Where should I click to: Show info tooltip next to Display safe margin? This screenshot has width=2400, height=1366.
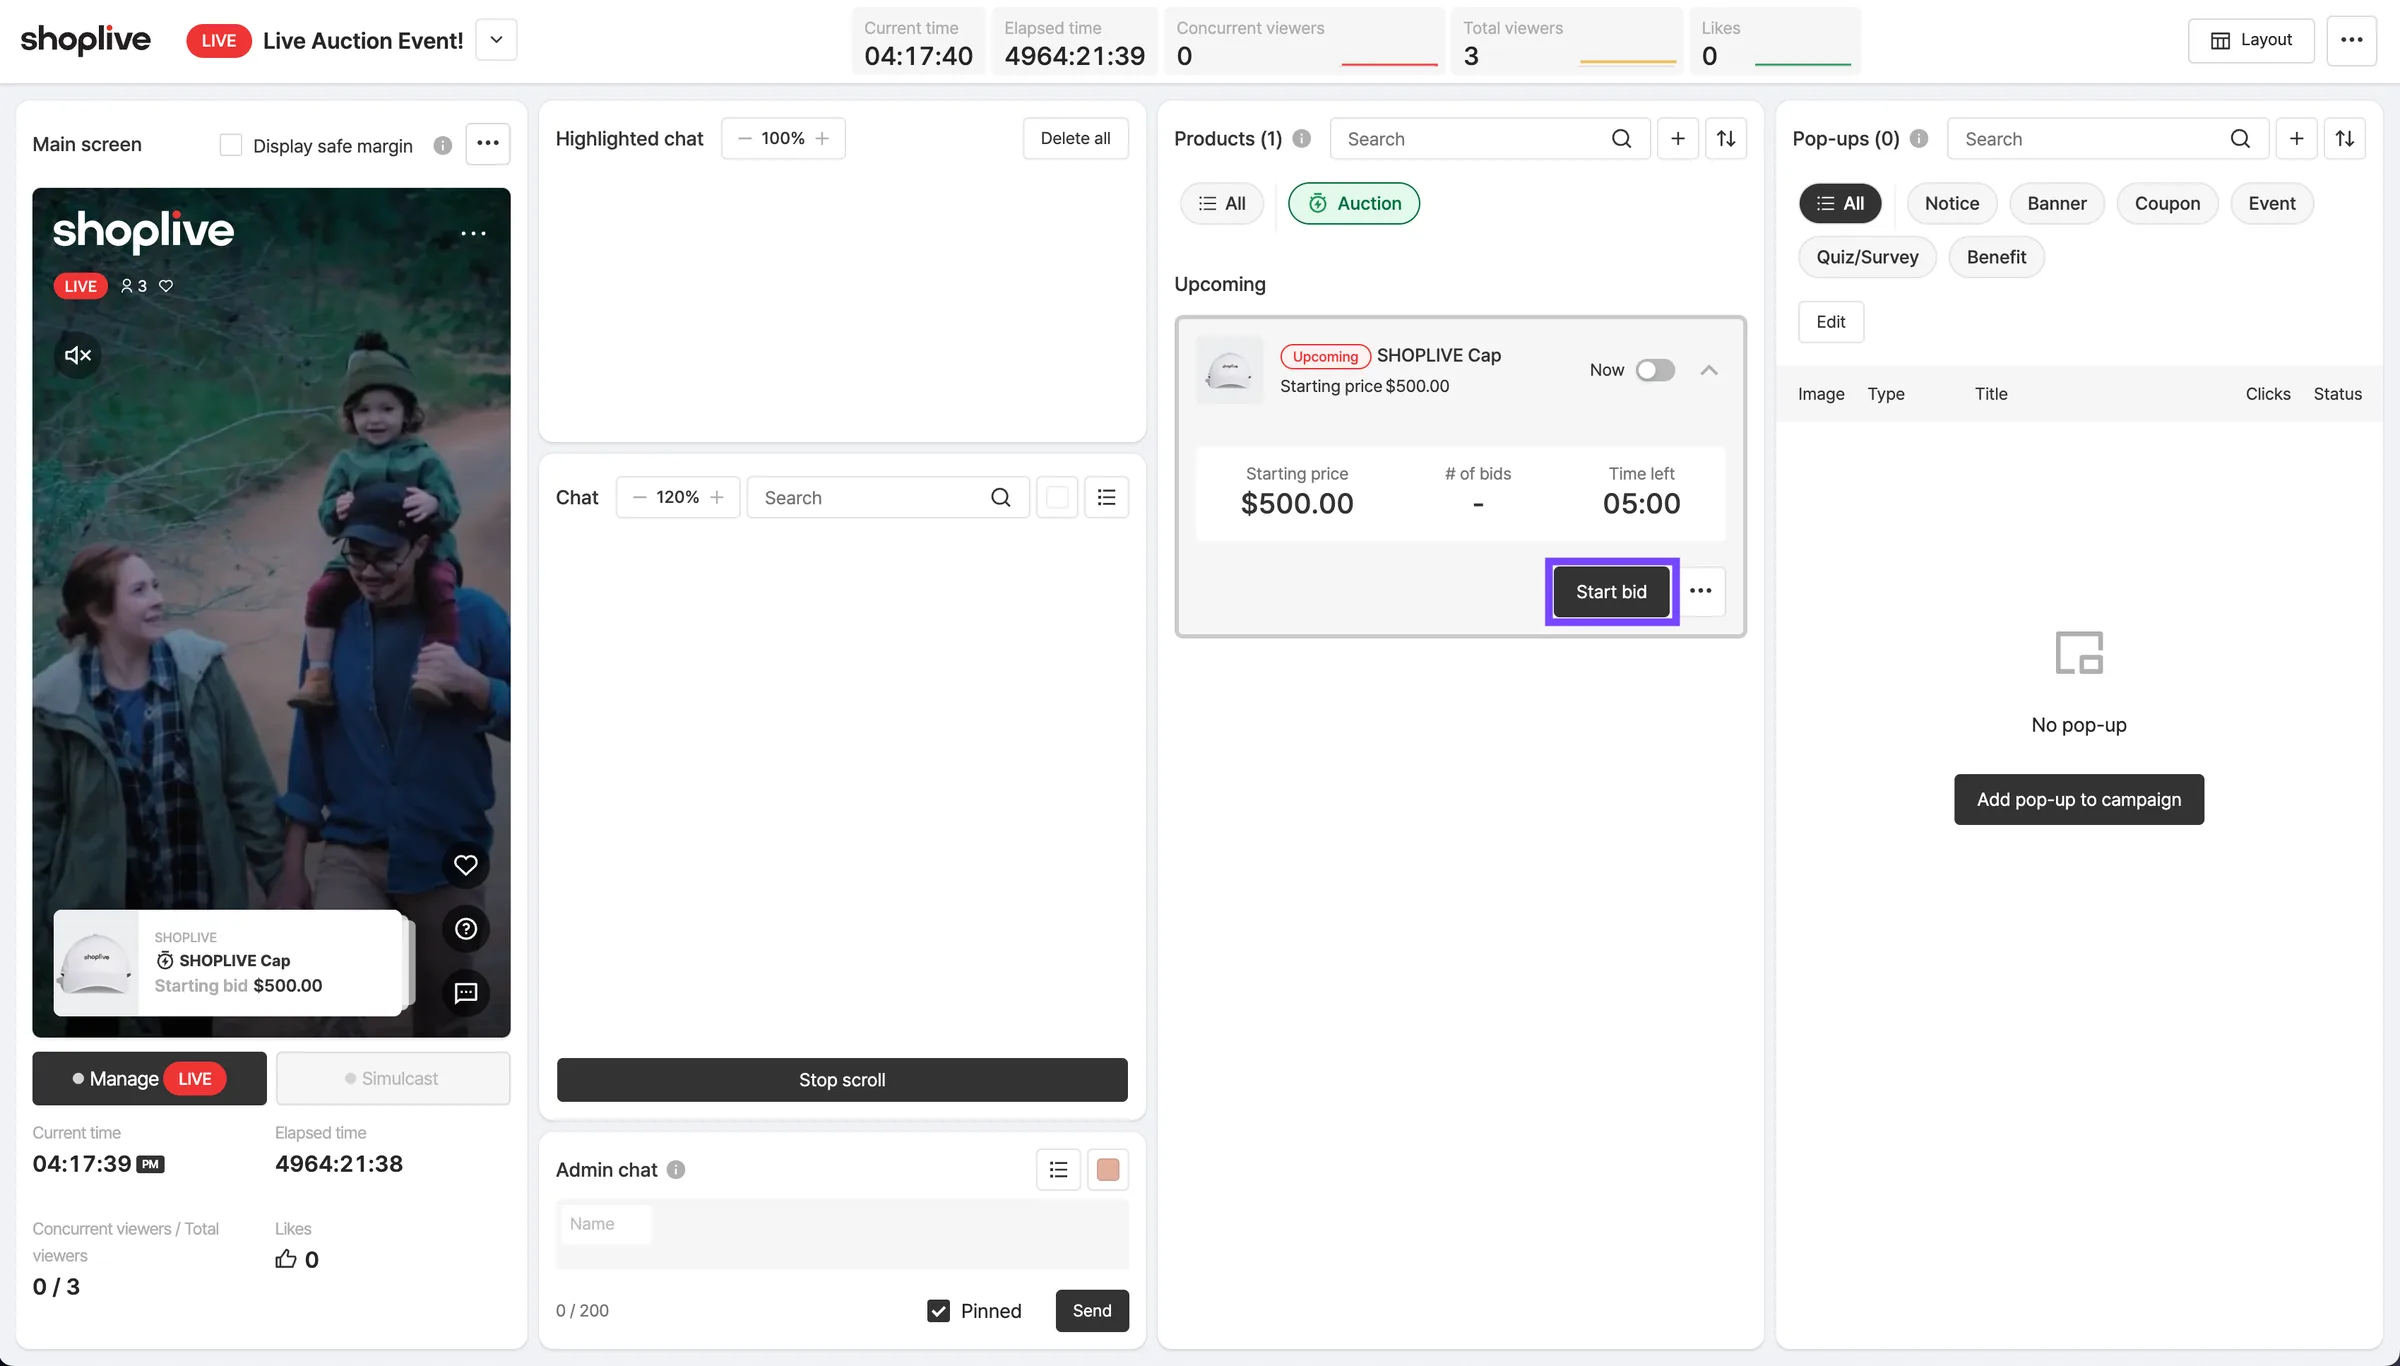443,146
